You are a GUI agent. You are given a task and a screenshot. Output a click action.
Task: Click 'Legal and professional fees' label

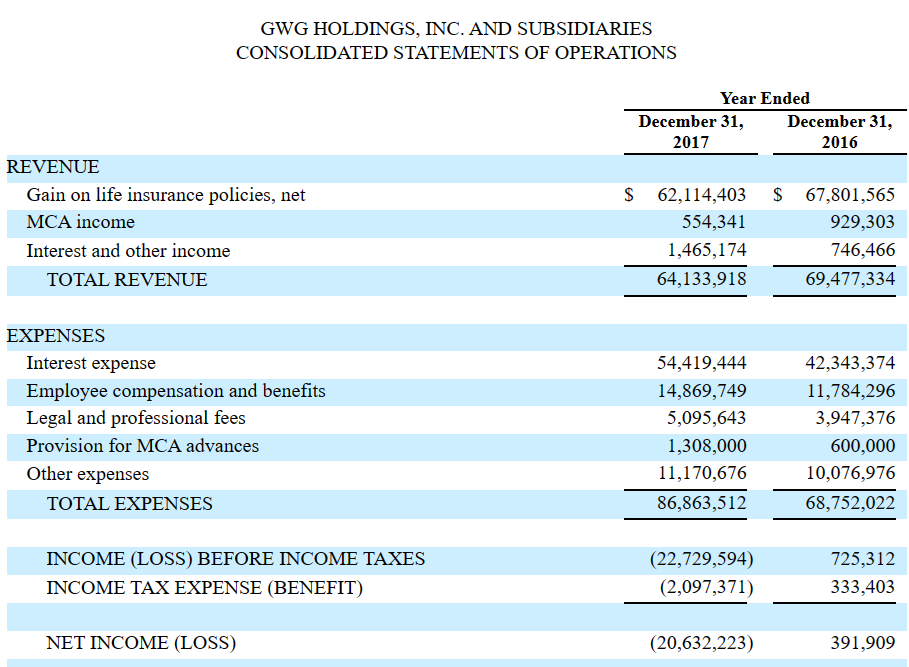(136, 418)
